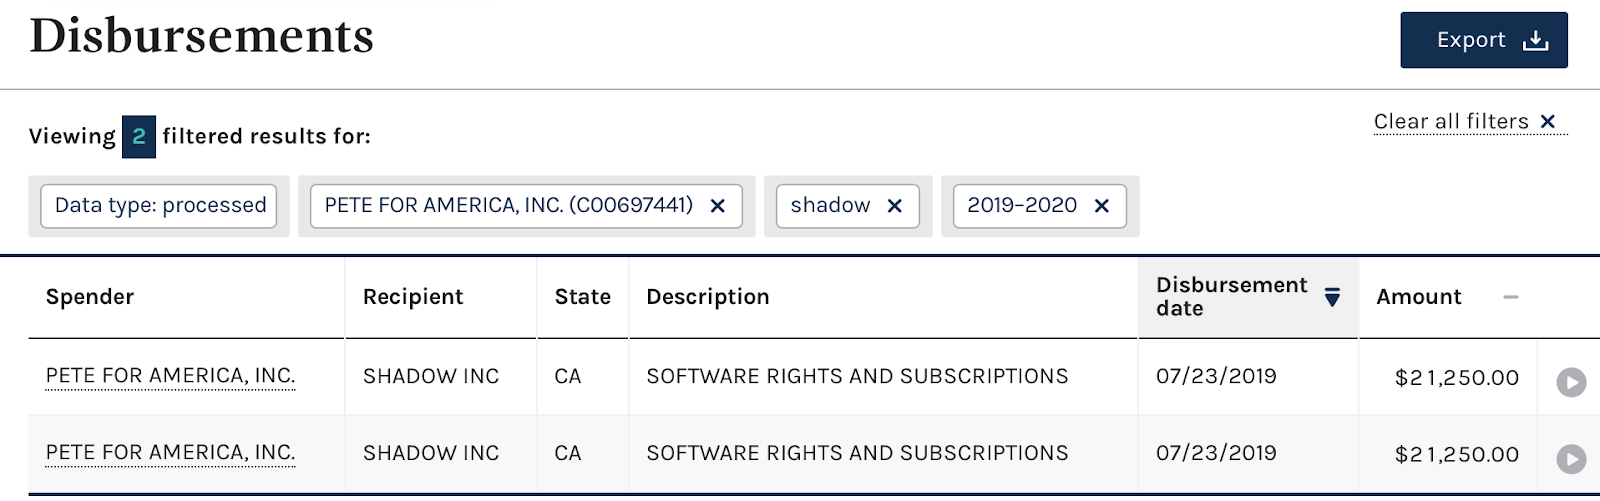Click the Amount column sort dash
This screenshot has width=1600, height=501.
(x=1510, y=297)
